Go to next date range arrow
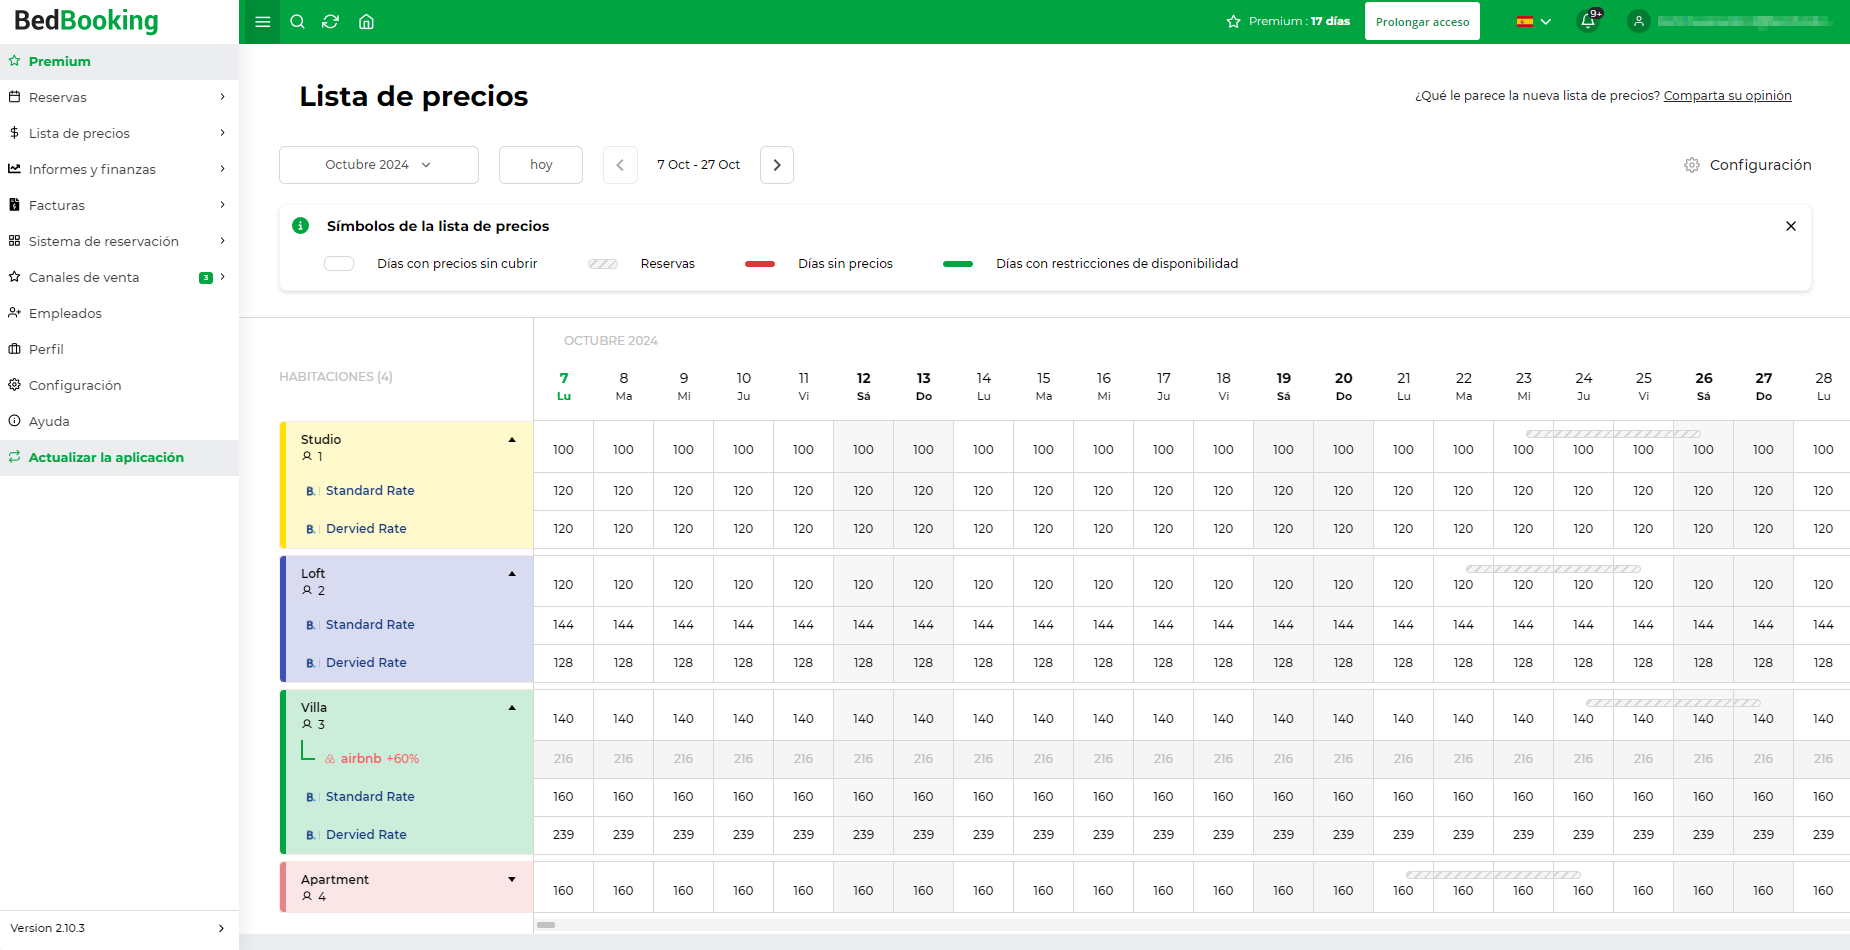The height and width of the screenshot is (950, 1850). tap(777, 165)
